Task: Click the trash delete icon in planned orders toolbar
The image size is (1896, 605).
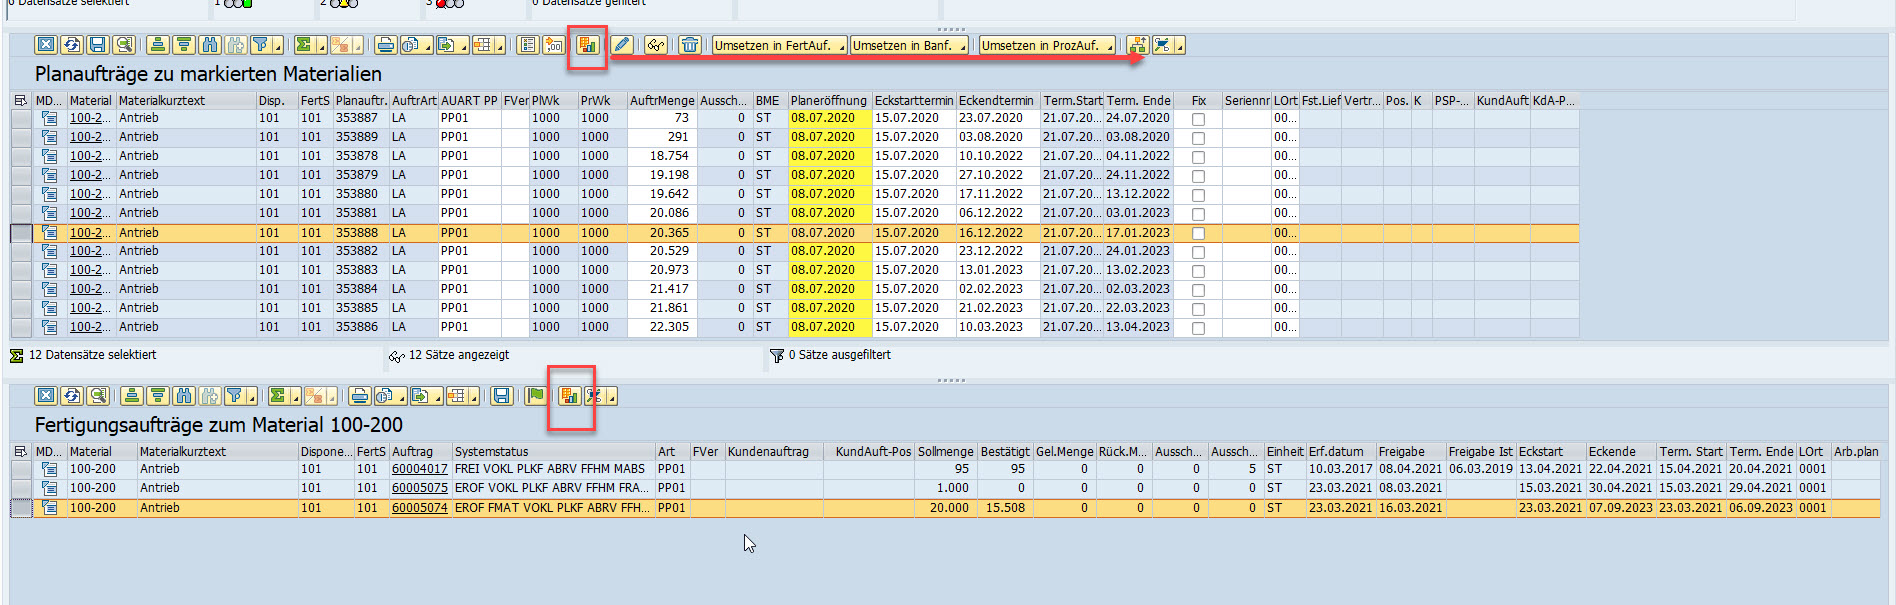Action: click(690, 45)
